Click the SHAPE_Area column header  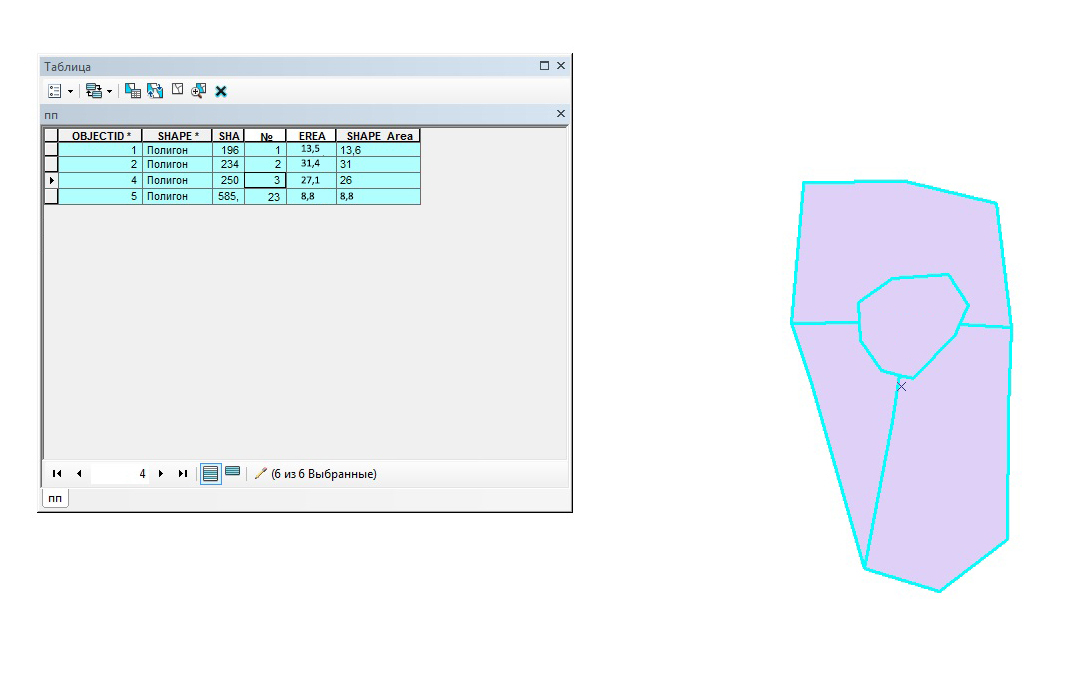point(378,136)
